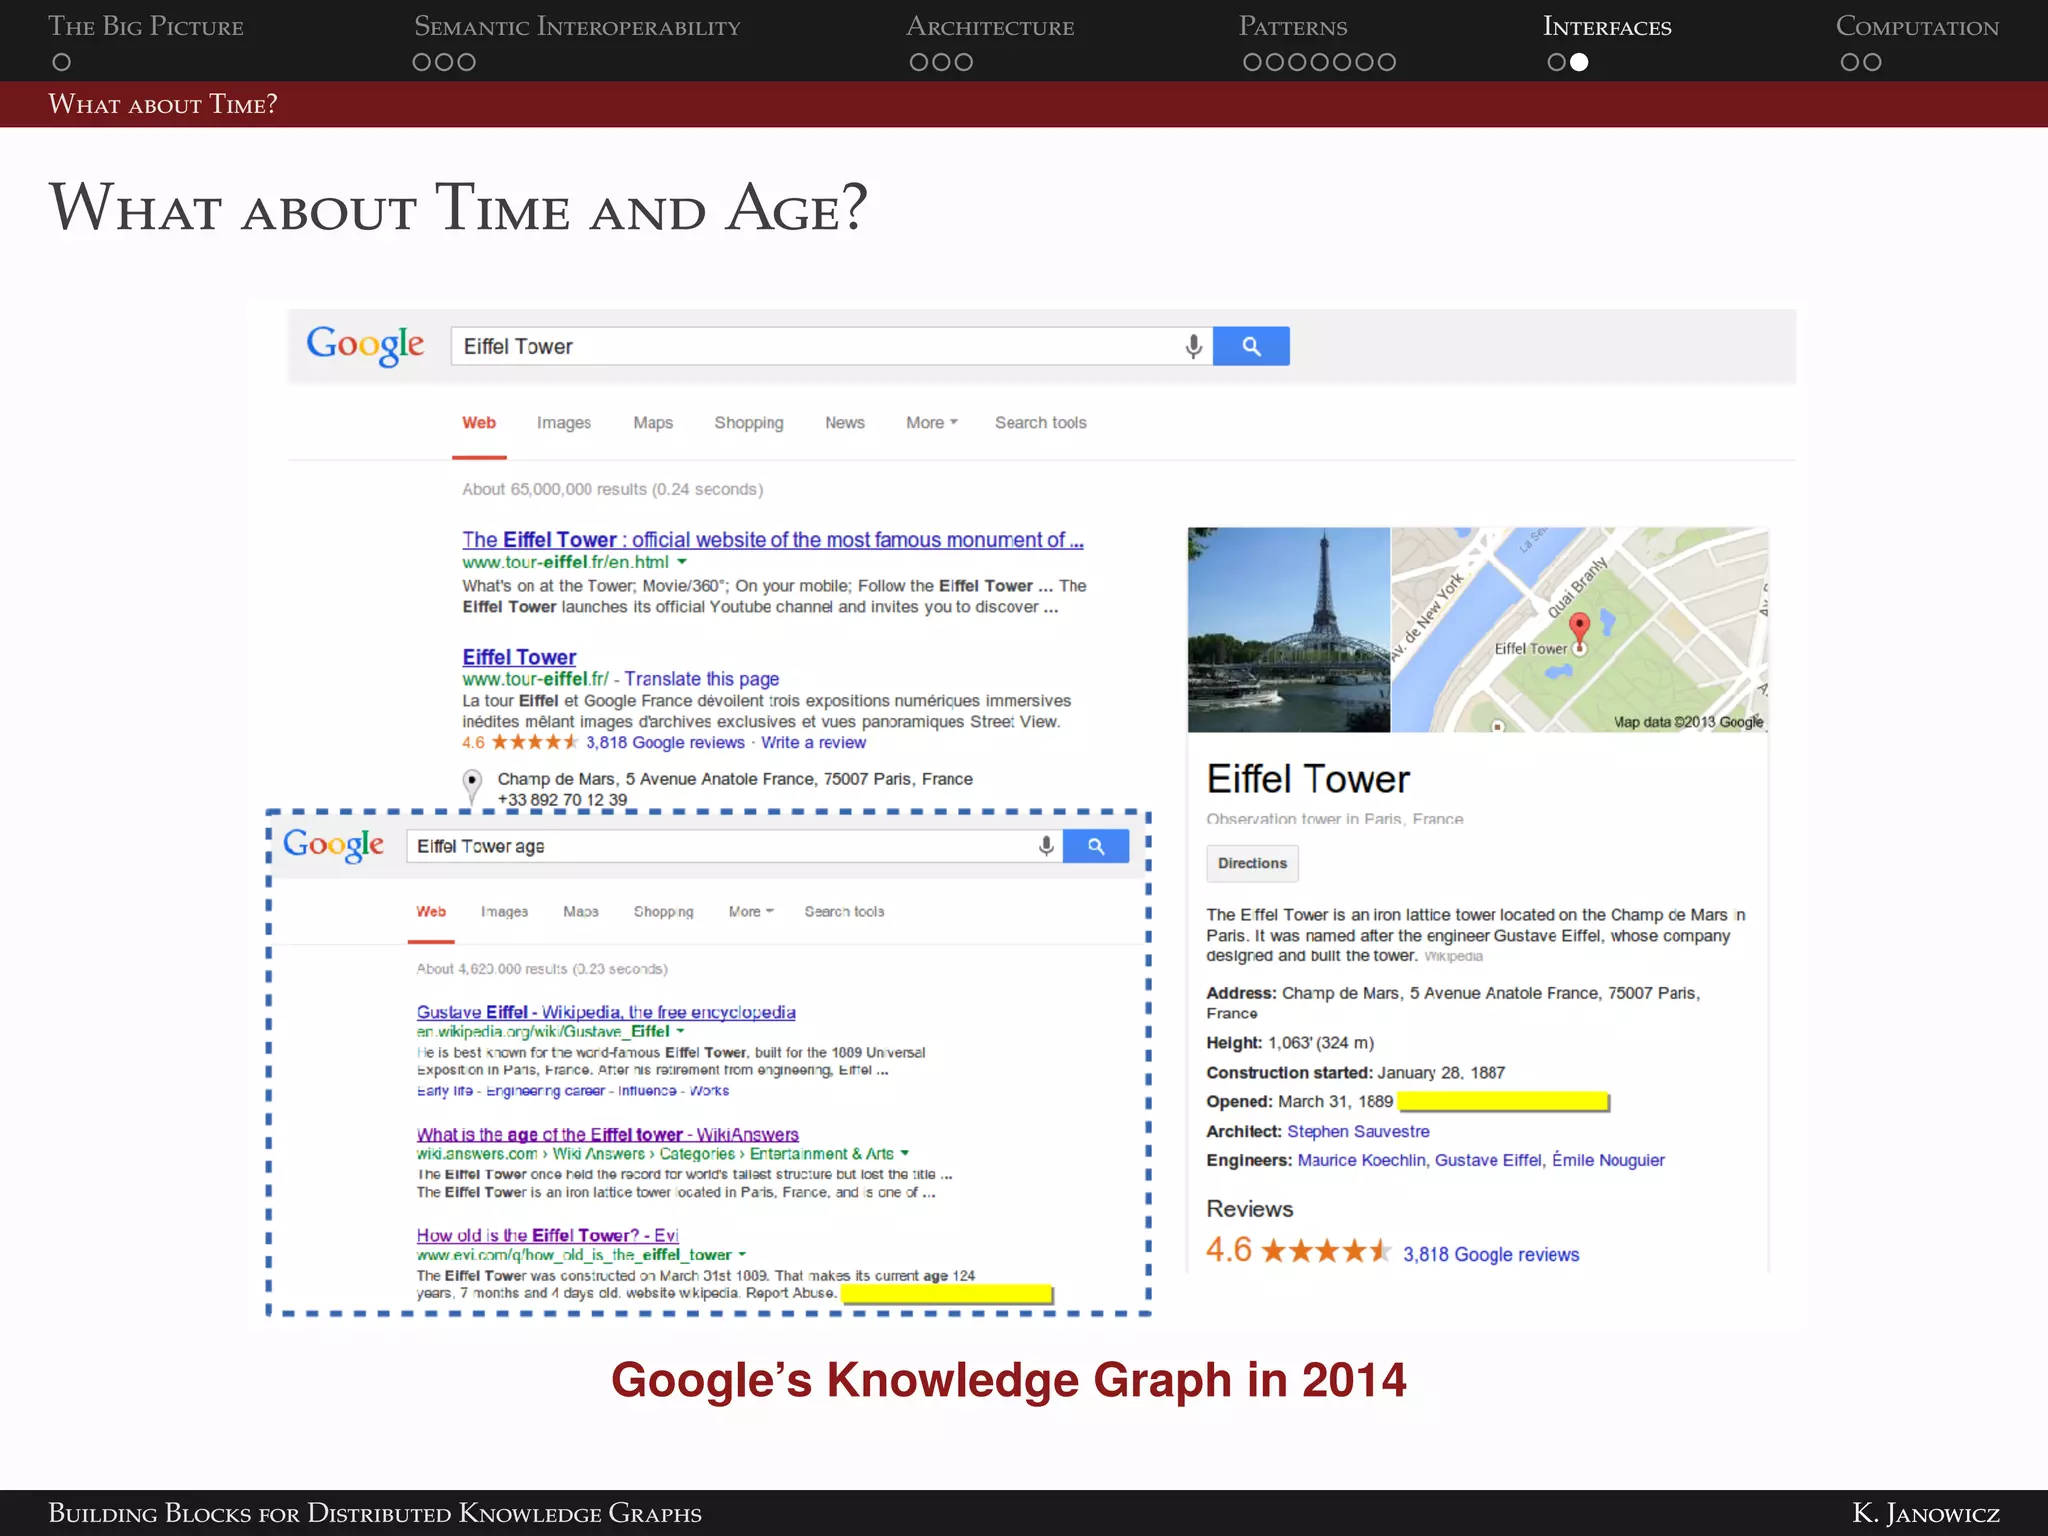2048x1536 pixels.
Task: Open dropdown arrow next to en.wikipedia.org Gustave_Eiffel URL
Action: point(680,1031)
